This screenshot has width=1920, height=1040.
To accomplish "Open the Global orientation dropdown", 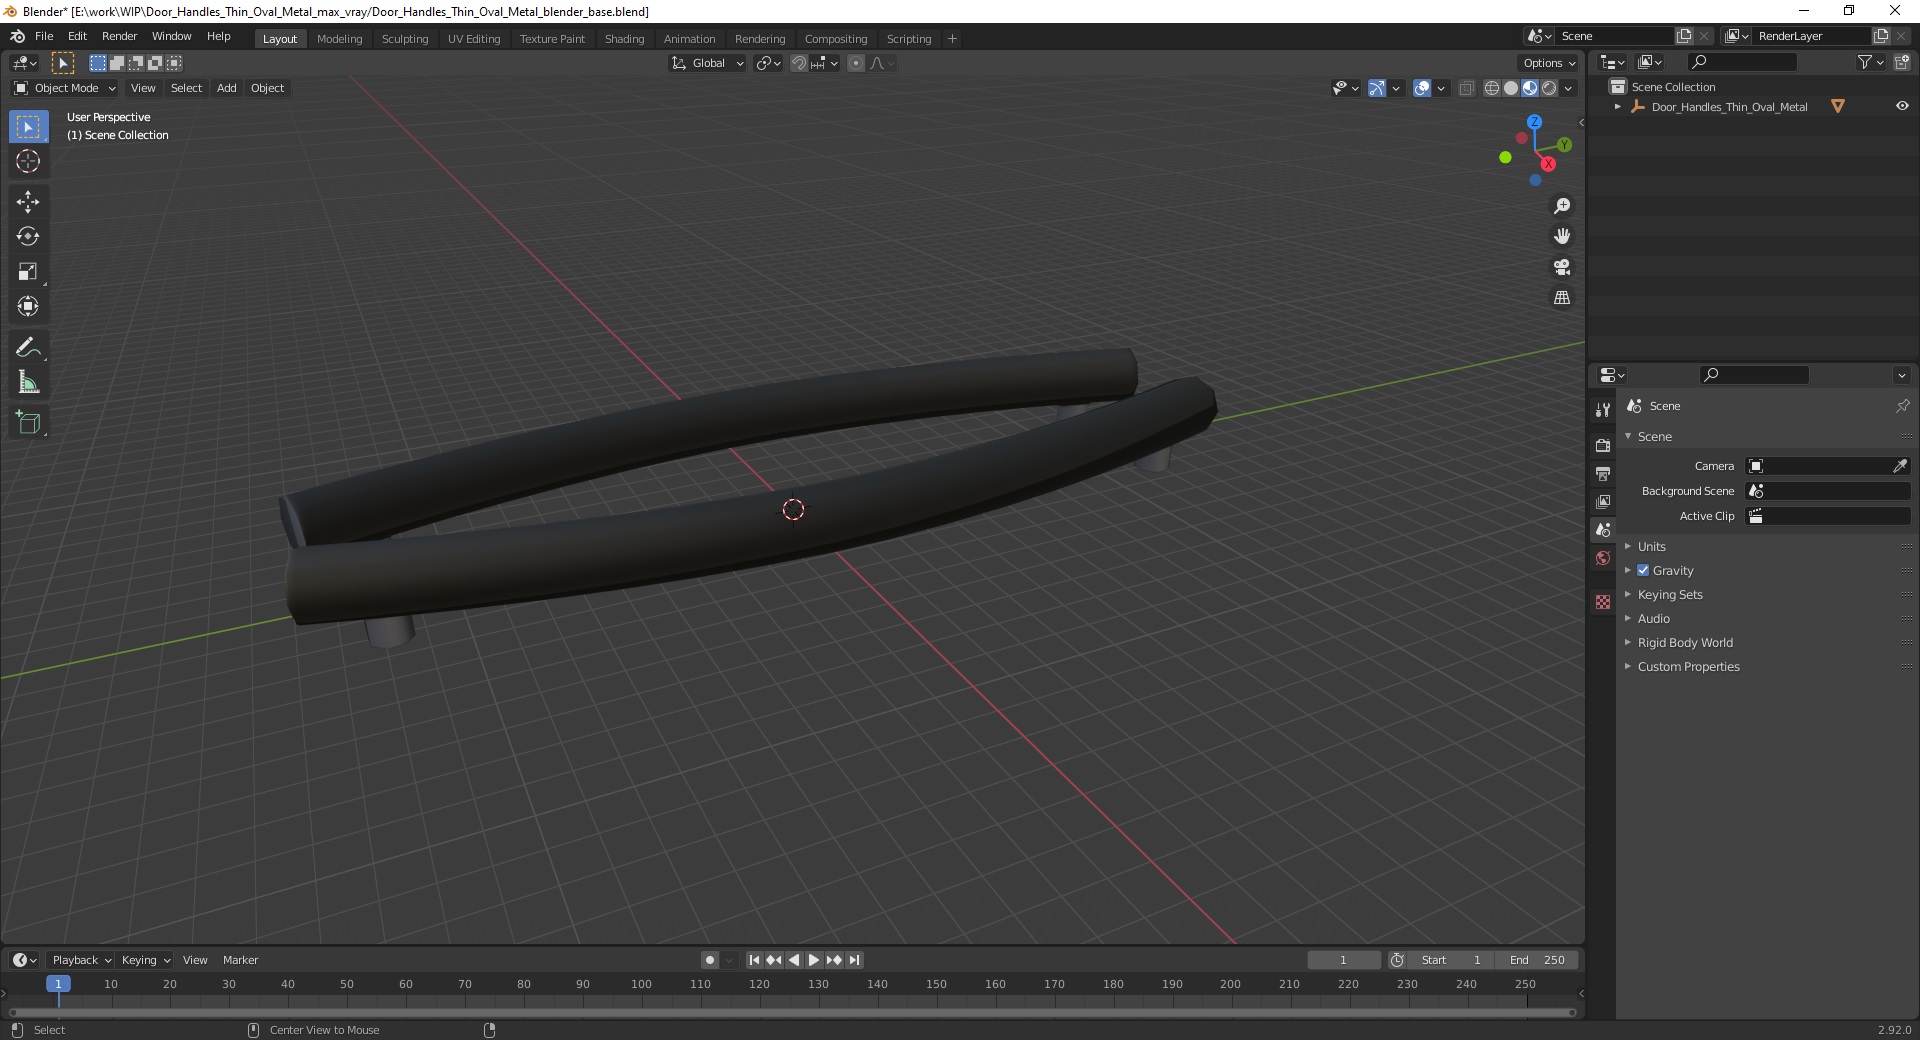I will point(707,63).
